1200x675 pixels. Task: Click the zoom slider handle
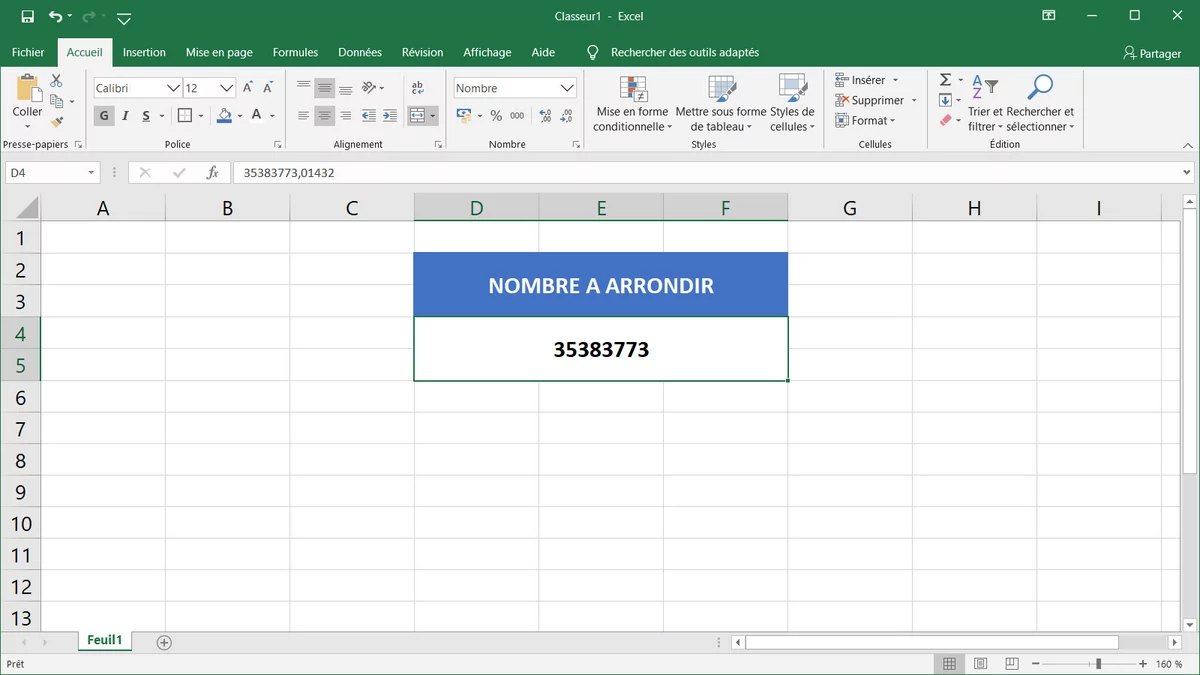(x=1098, y=664)
